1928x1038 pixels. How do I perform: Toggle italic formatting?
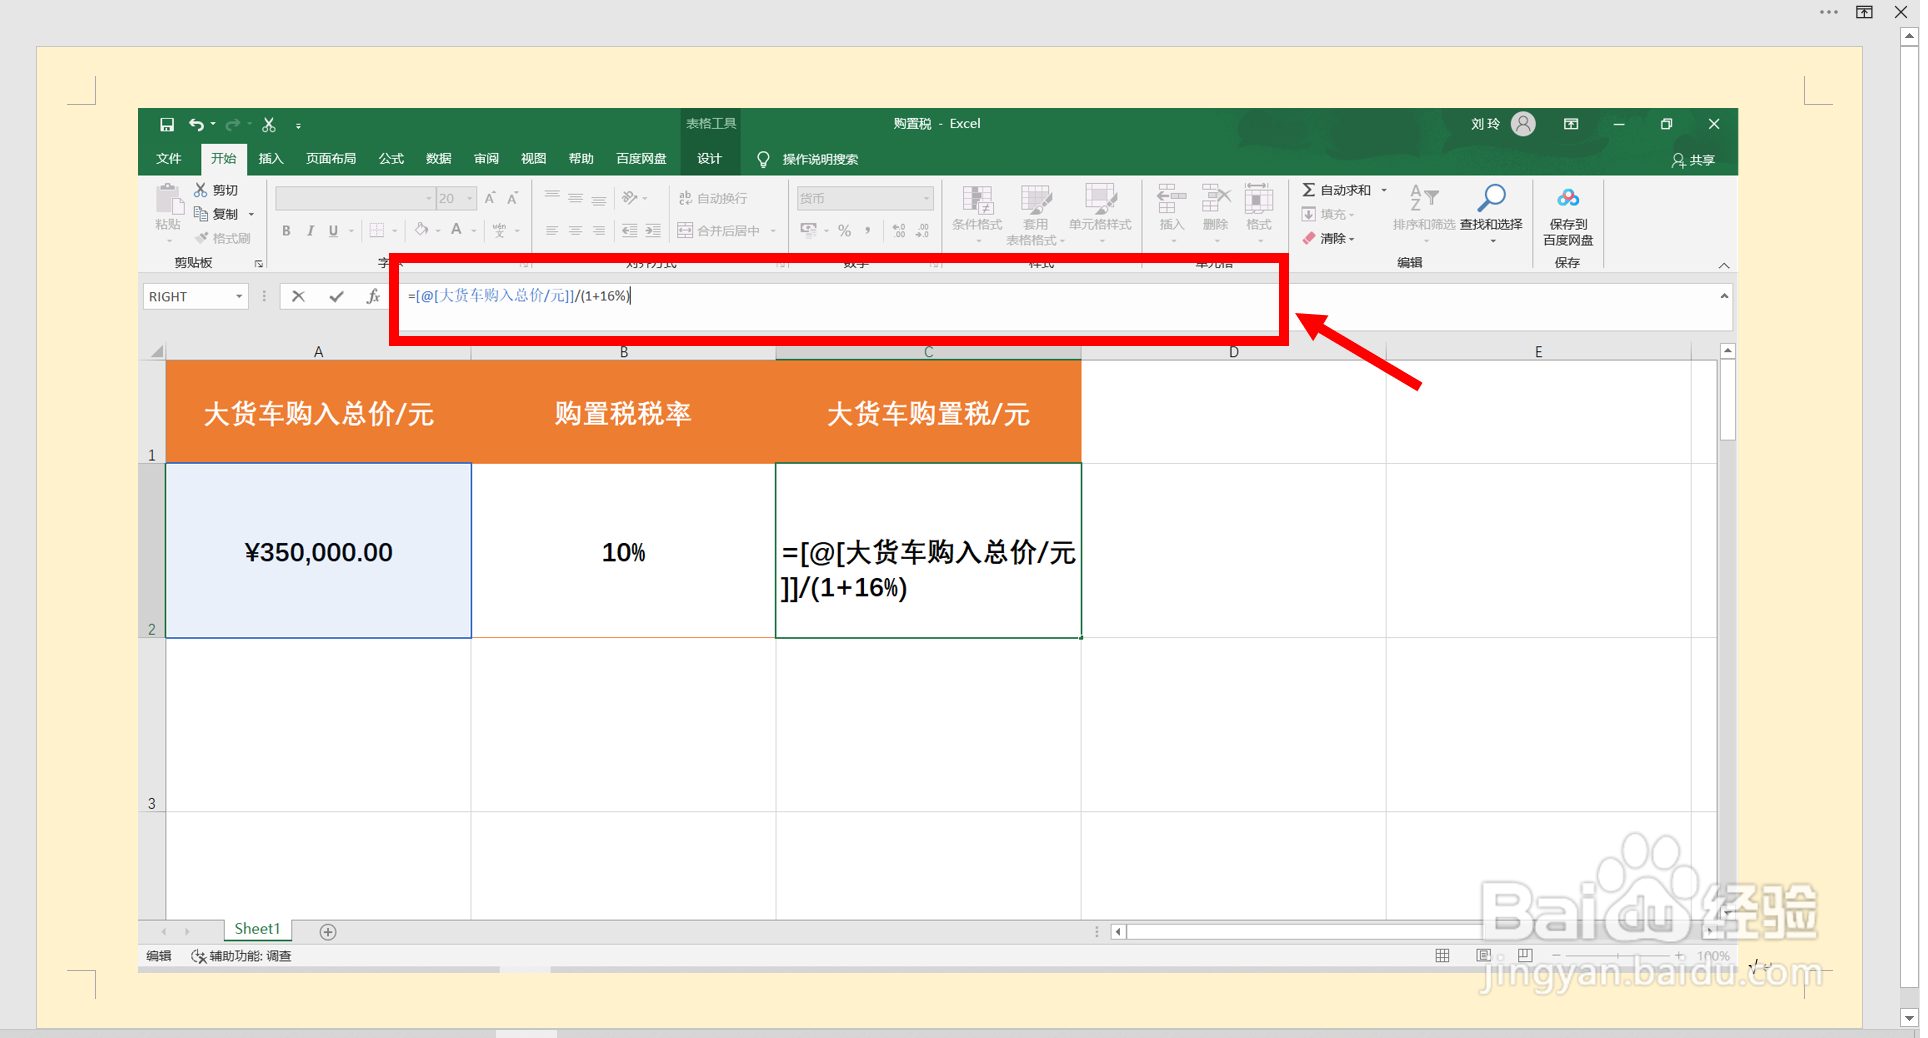(310, 230)
